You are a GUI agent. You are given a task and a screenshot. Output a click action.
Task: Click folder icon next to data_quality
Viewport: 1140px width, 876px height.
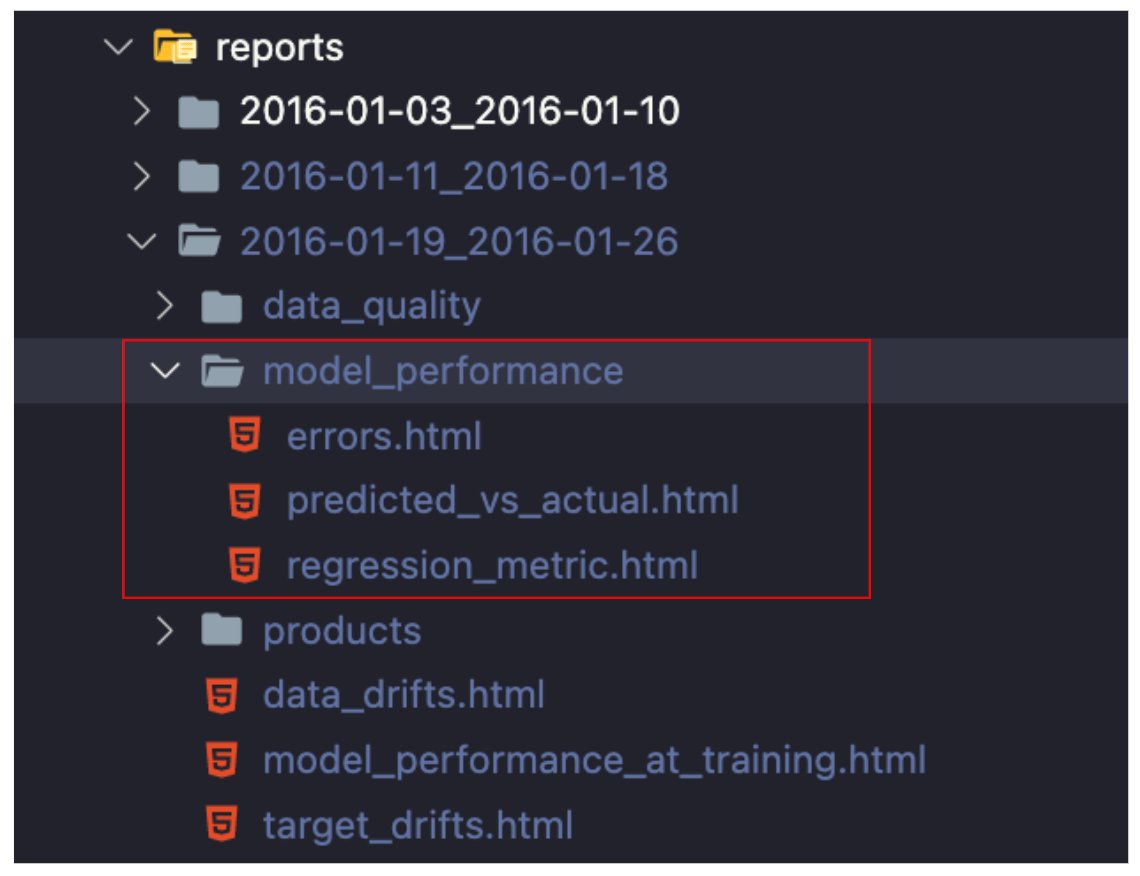tap(221, 306)
